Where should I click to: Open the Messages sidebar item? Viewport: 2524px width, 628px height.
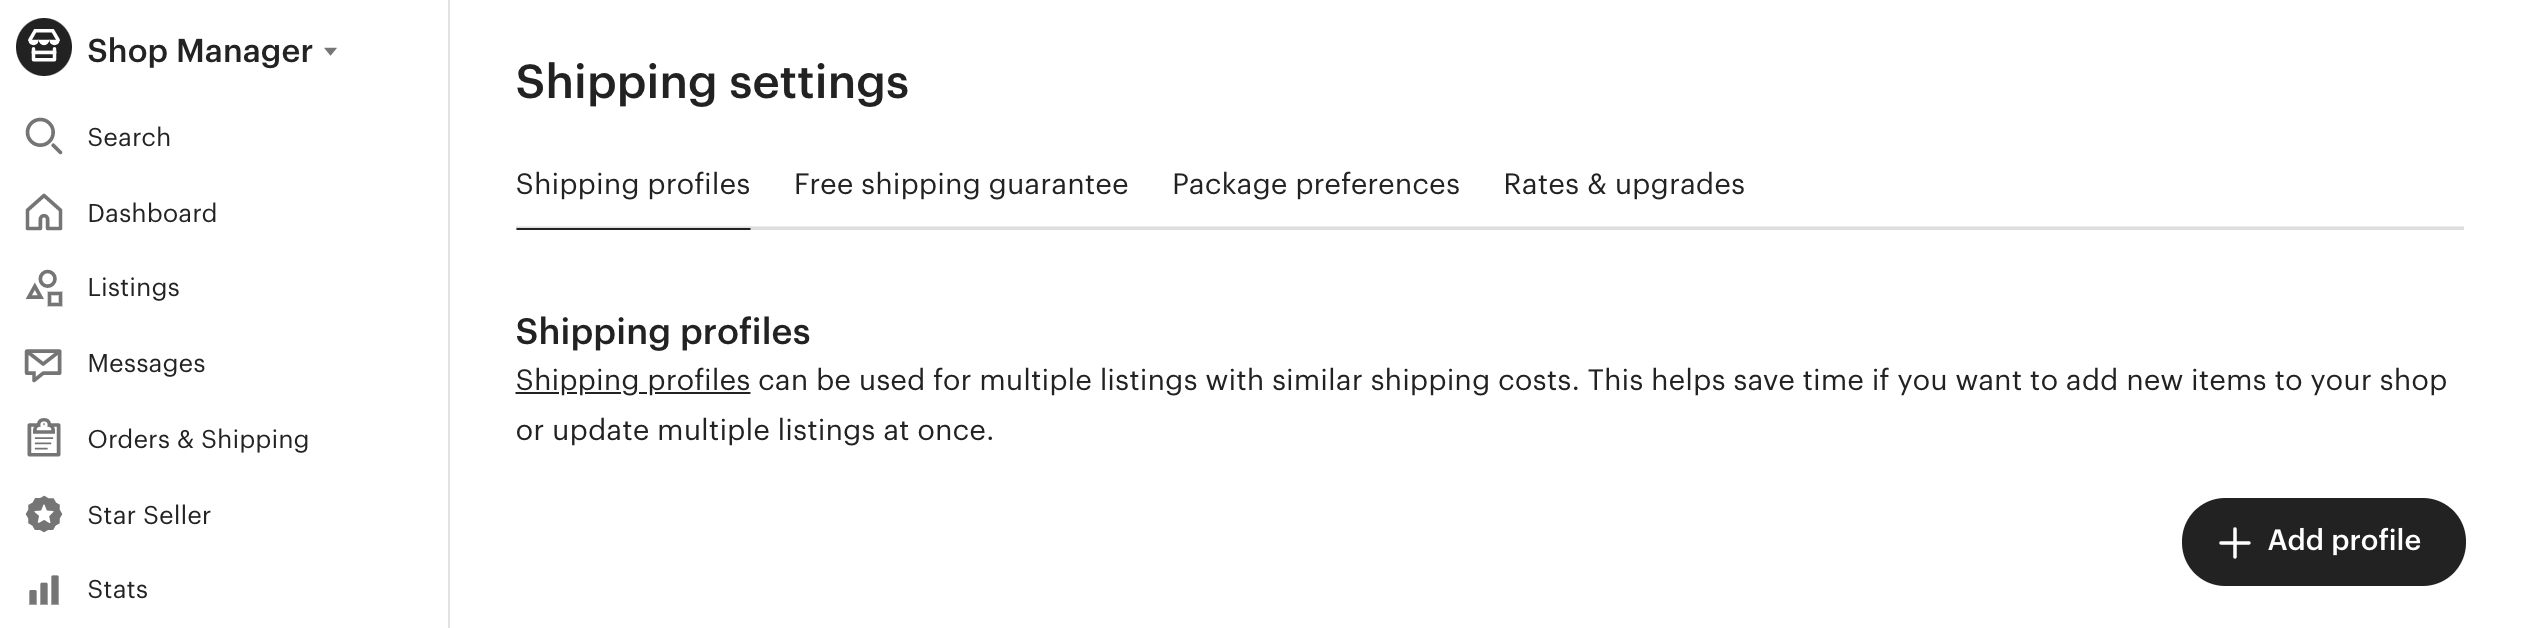point(146,364)
